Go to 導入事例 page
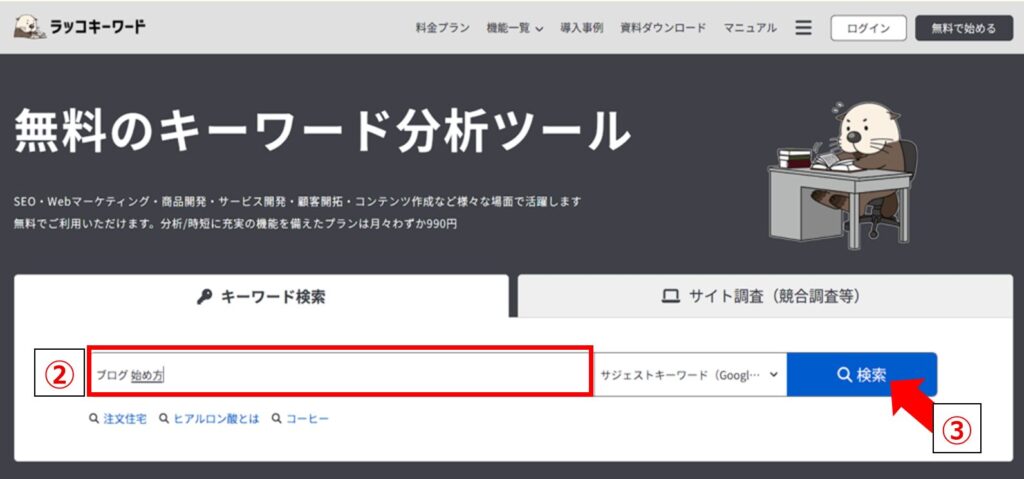This screenshot has width=1024, height=479. click(x=582, y=28)
